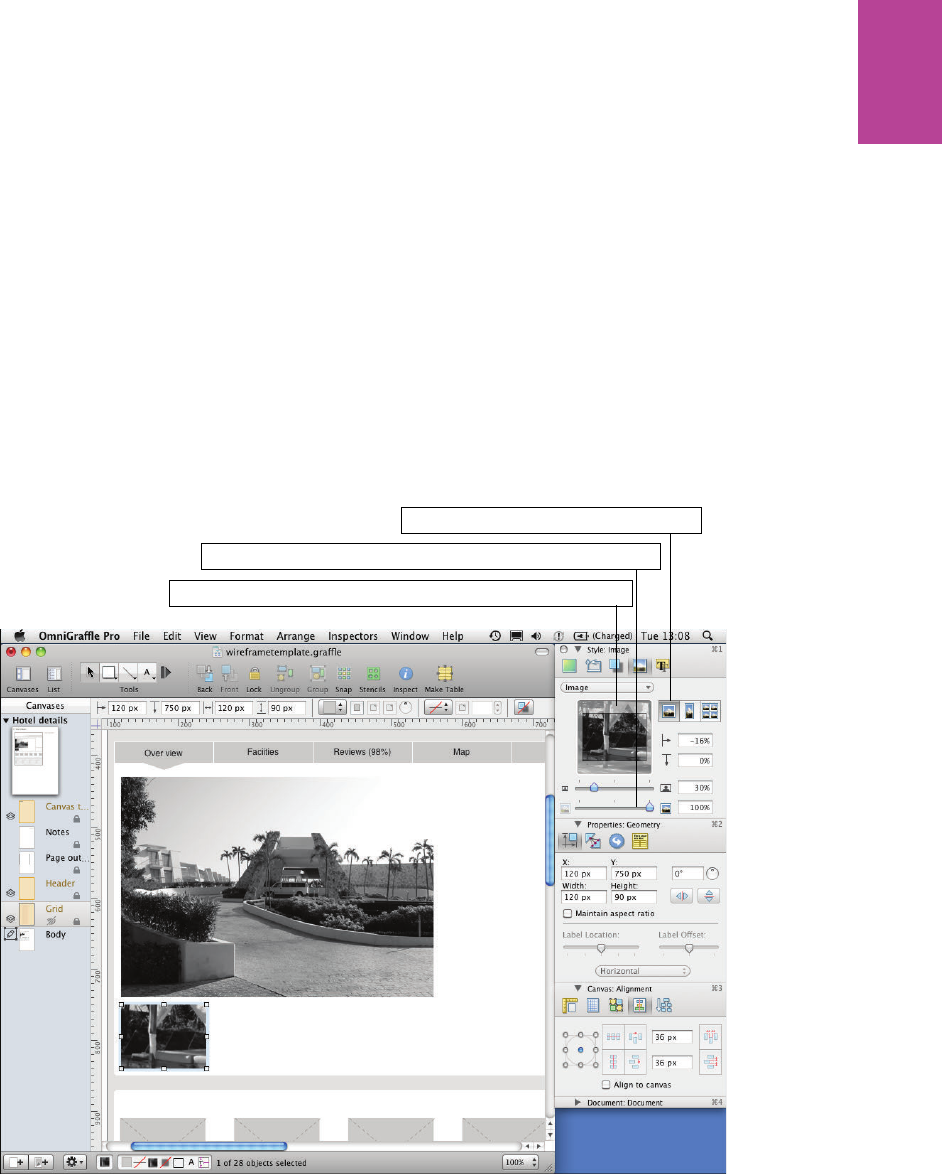Click the Back send-to-back icon
Viewport: 942px width, 1174px height.
[x=204, y=673]
